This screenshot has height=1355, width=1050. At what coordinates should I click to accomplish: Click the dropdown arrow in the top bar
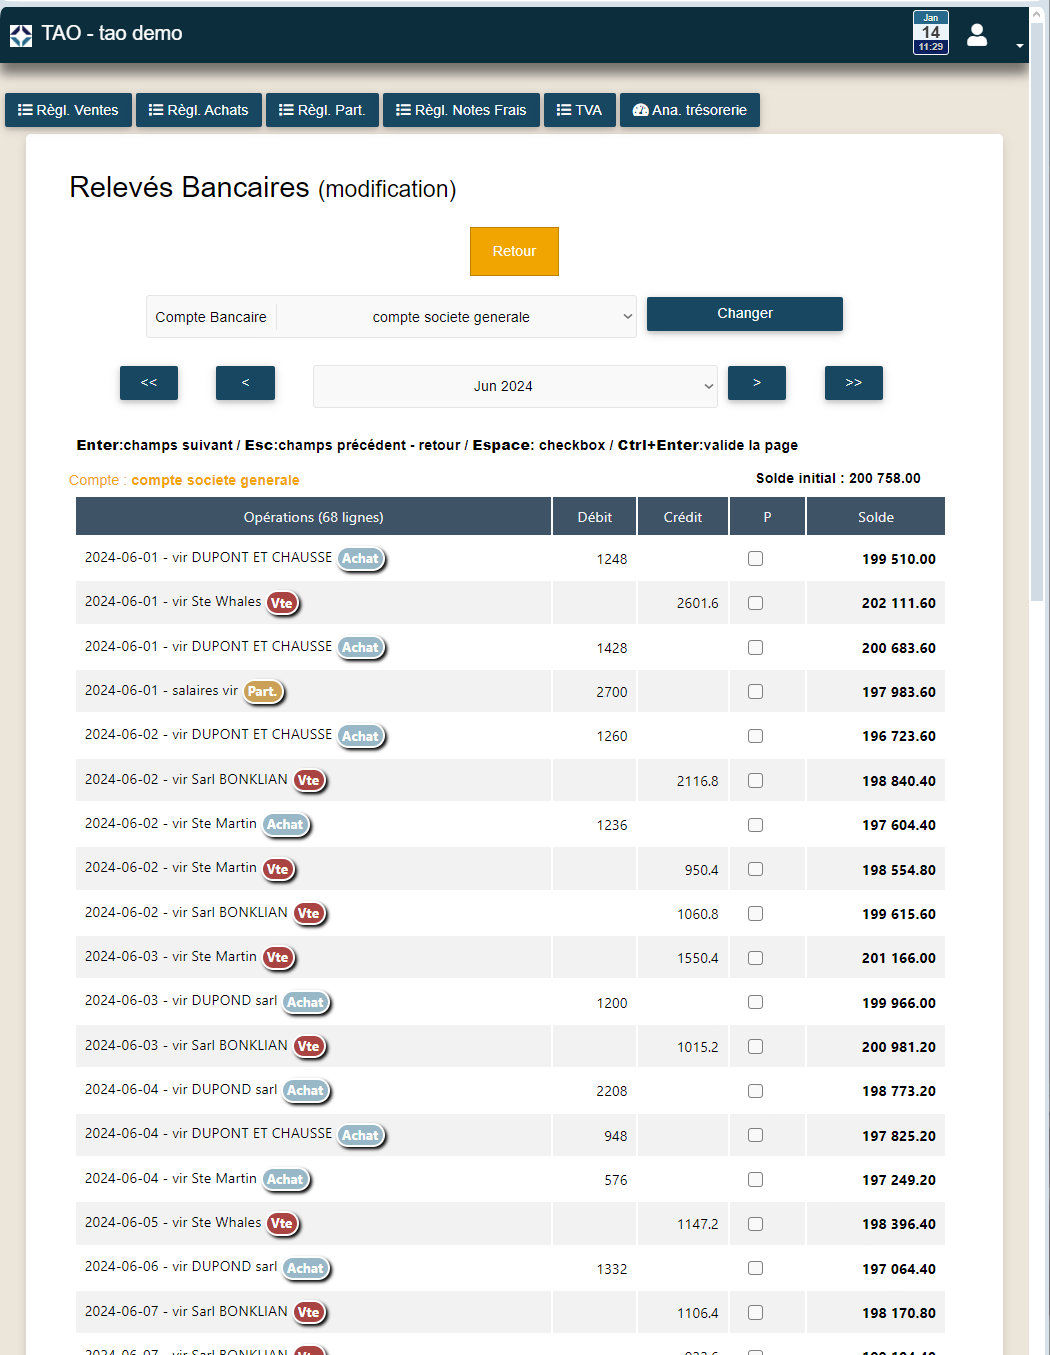click(x=1019, y=44)
